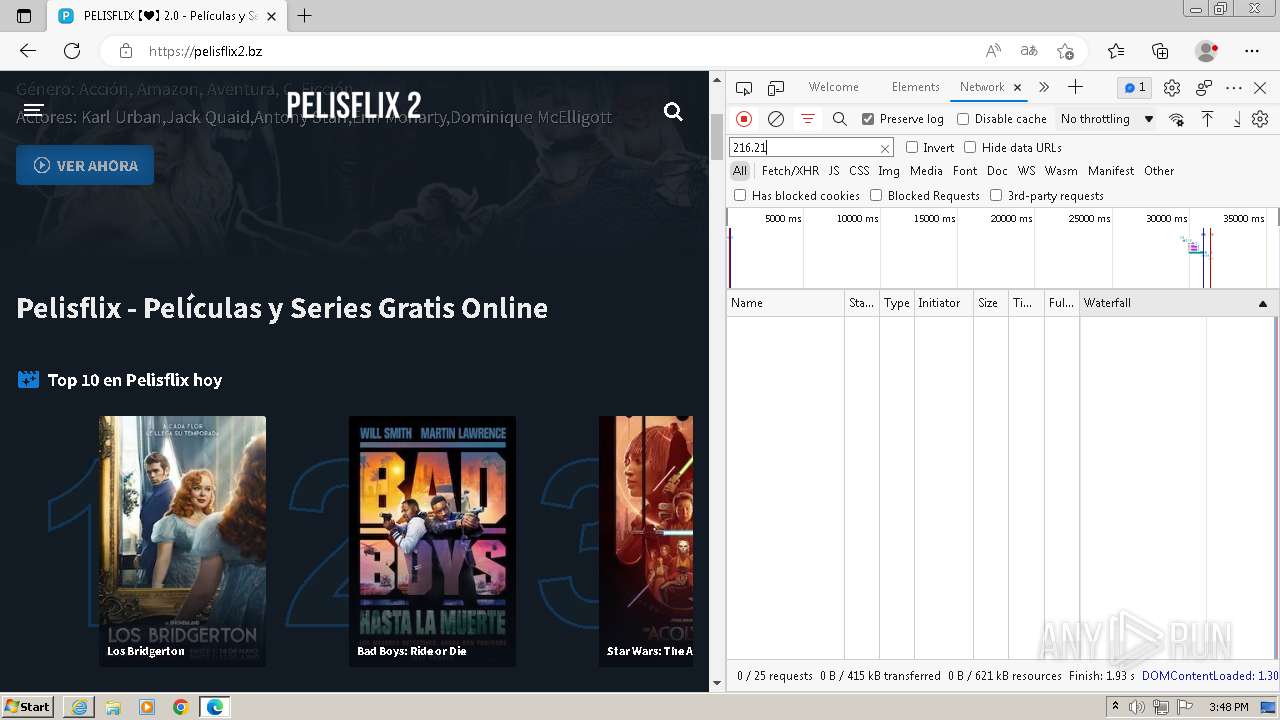This screenshot has height=720, width=1280.
Task: Open Bad Boys: Ride or Die poster
Action: pyautogui.click(x=432, y=541)
